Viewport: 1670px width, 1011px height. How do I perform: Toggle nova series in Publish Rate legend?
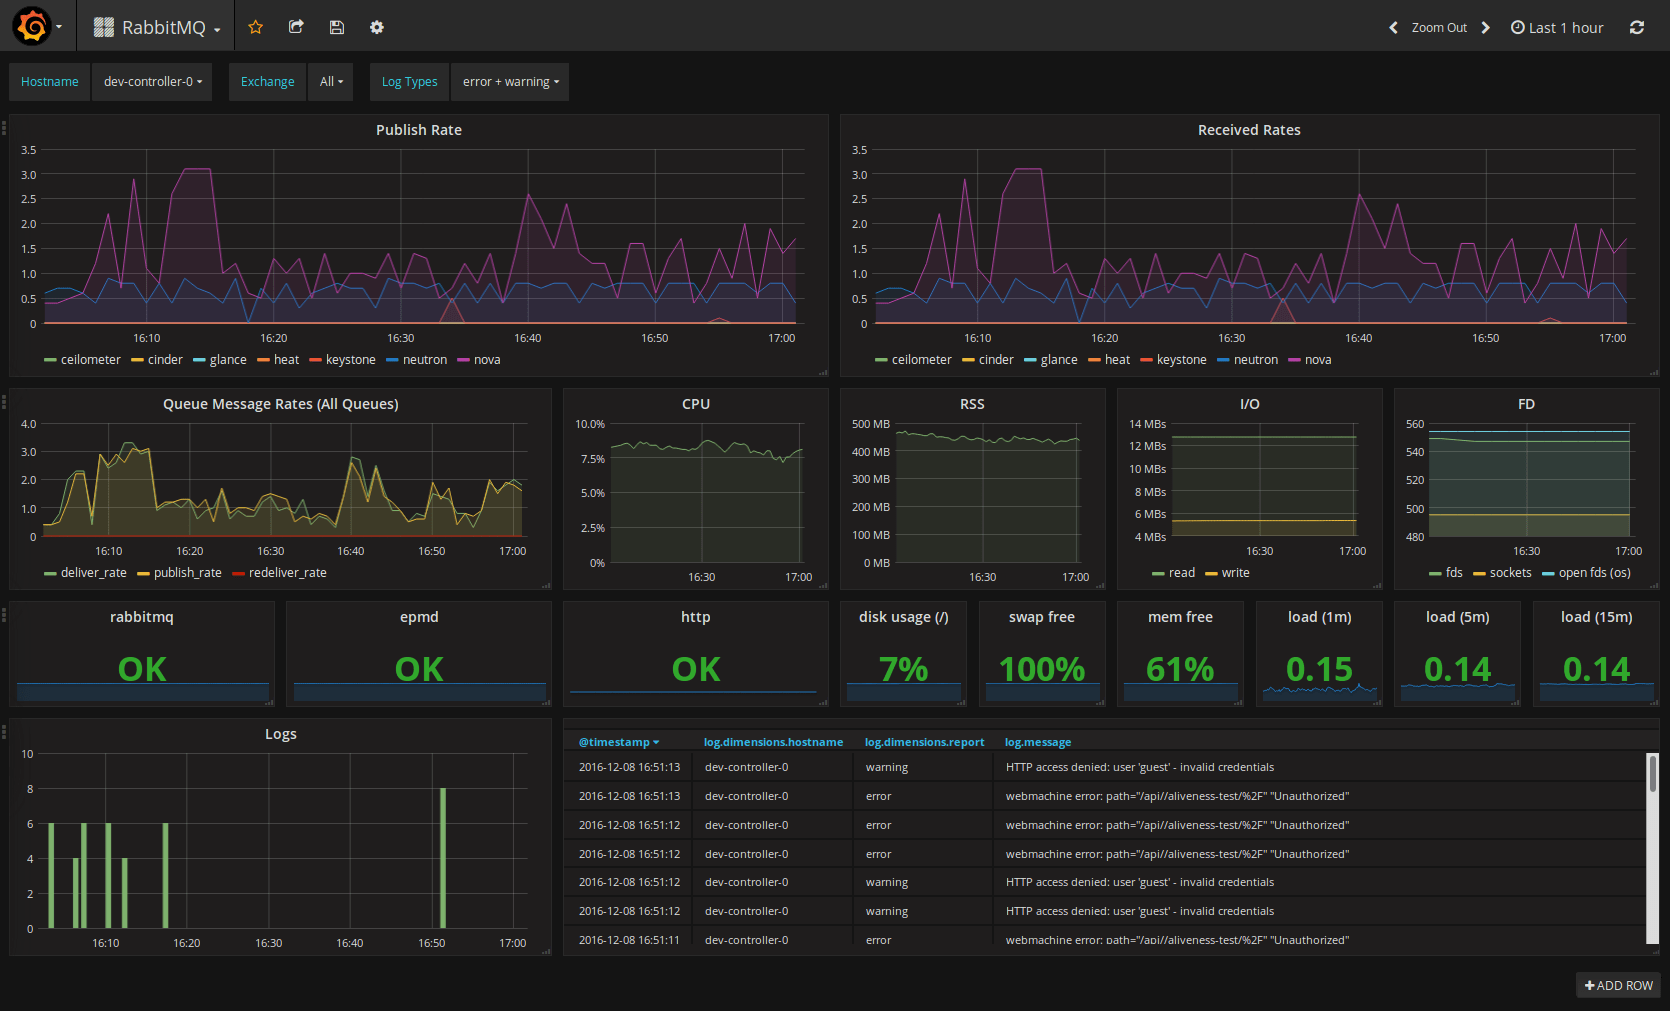[x=487, y=360]
